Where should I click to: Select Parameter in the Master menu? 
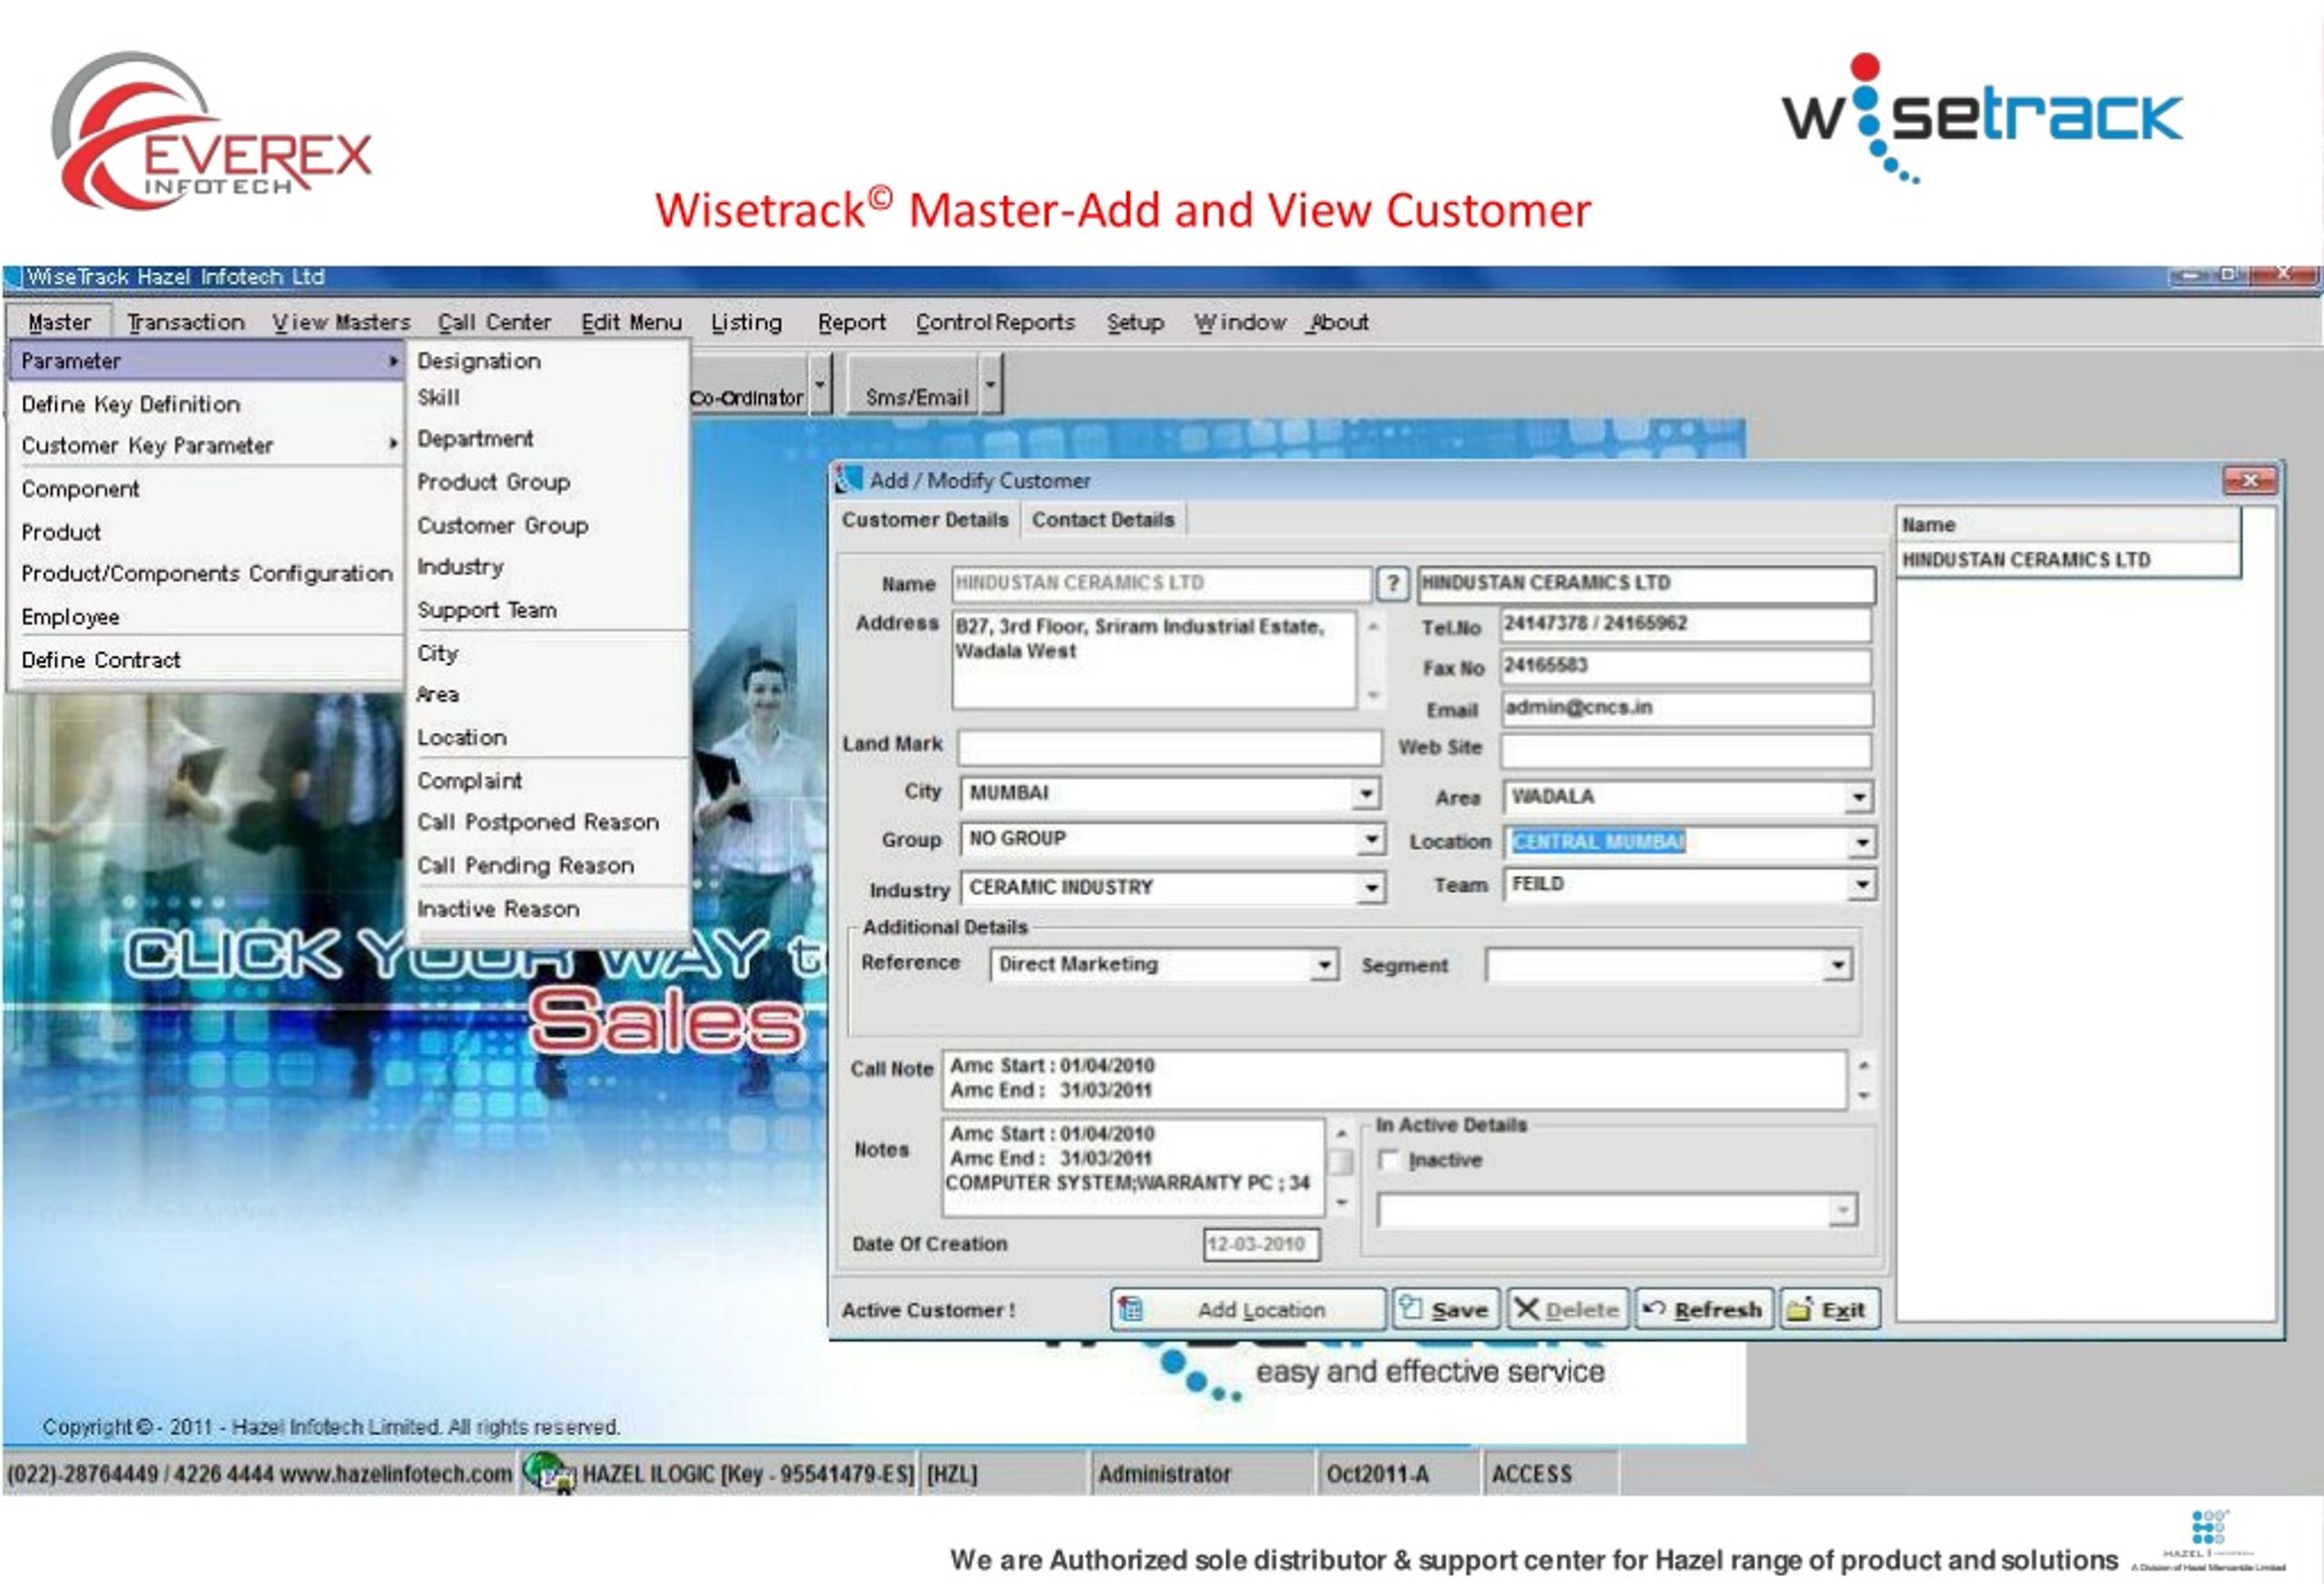(x=208, y=361)
